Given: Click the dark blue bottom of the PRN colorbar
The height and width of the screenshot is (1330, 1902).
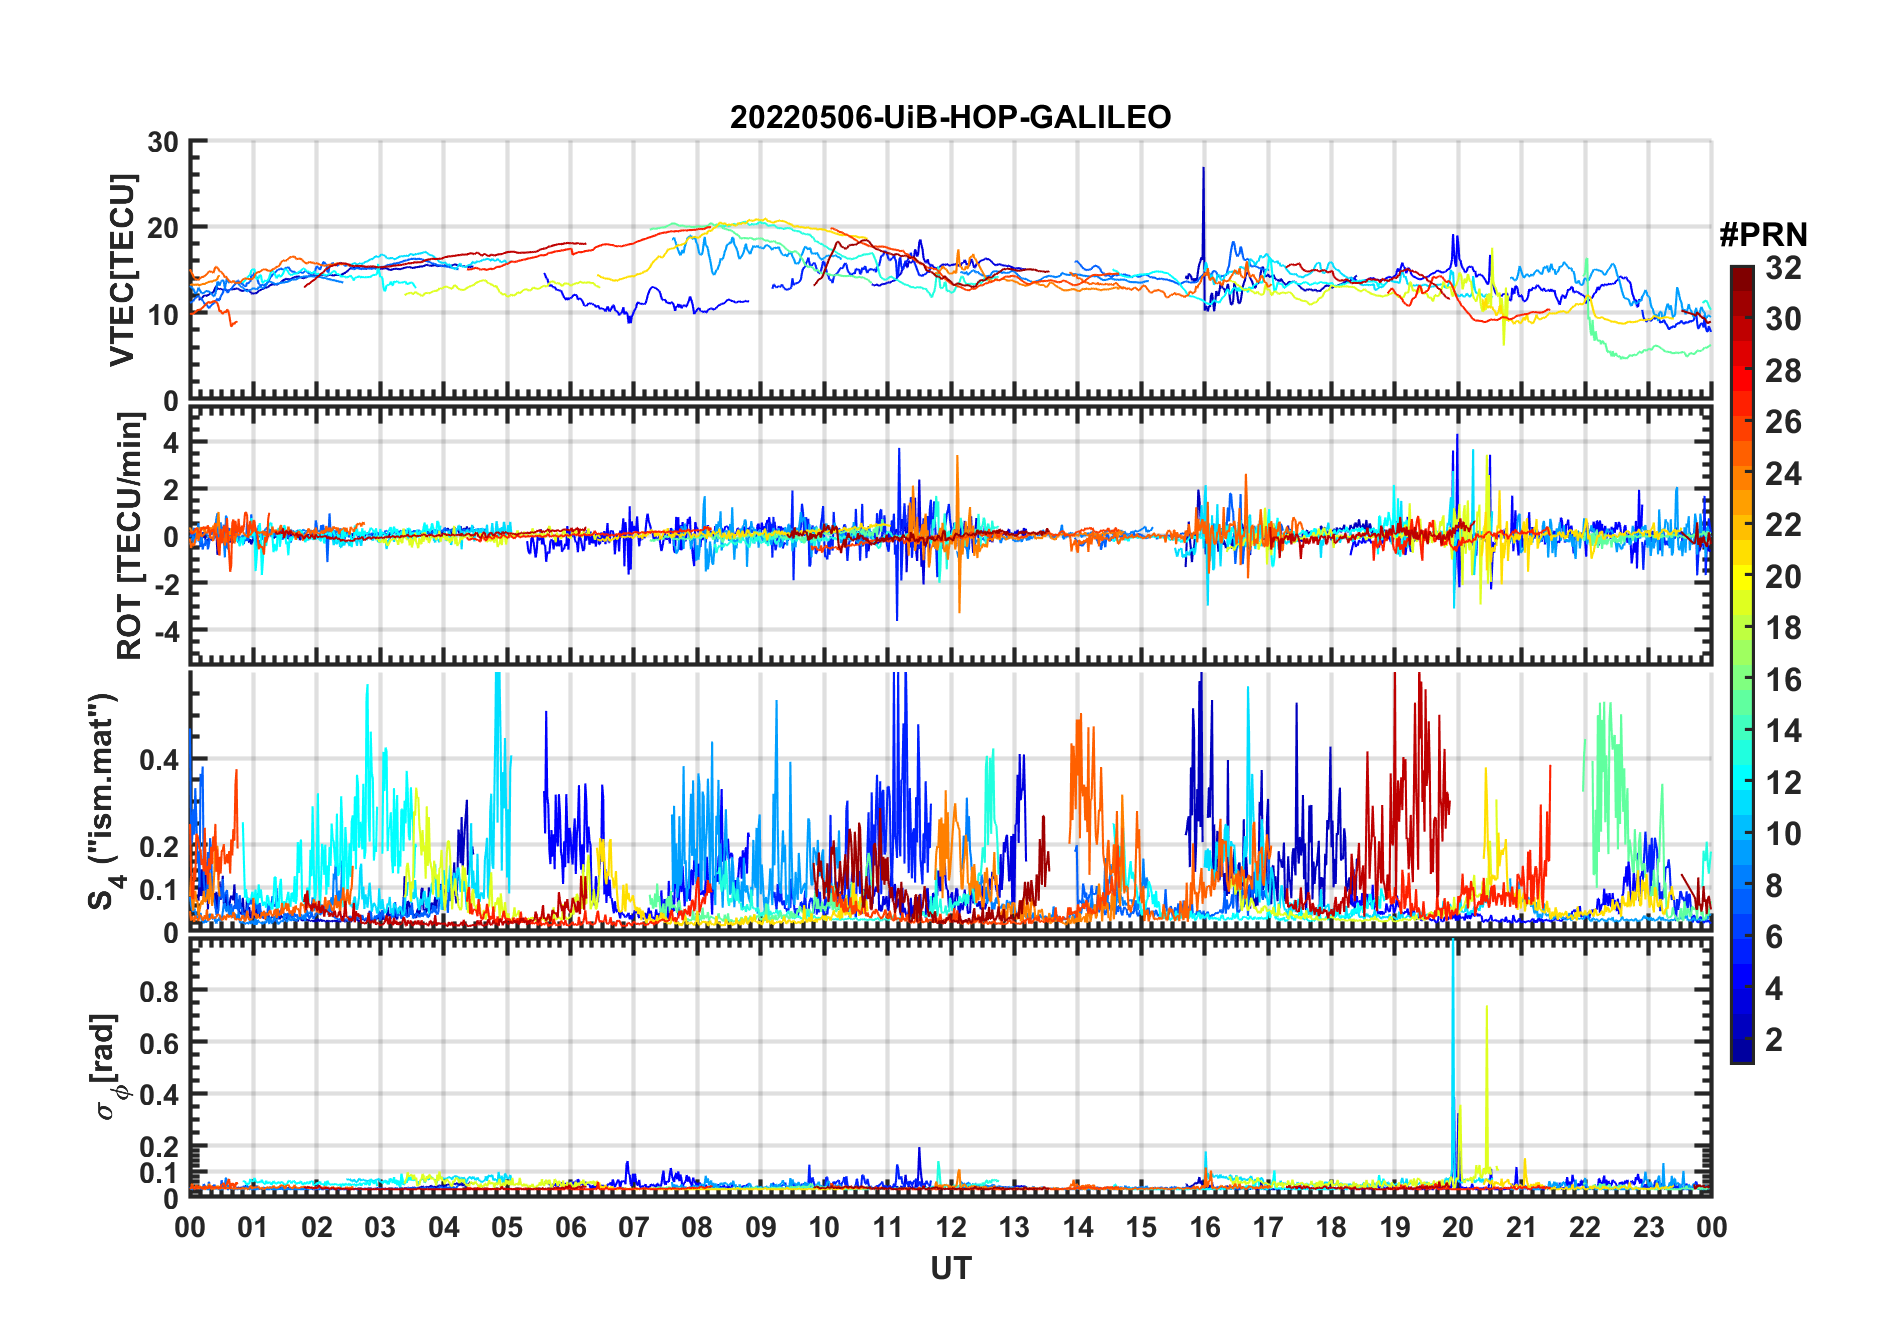Looking at the screenshot, I should tap(1742, 1053).
